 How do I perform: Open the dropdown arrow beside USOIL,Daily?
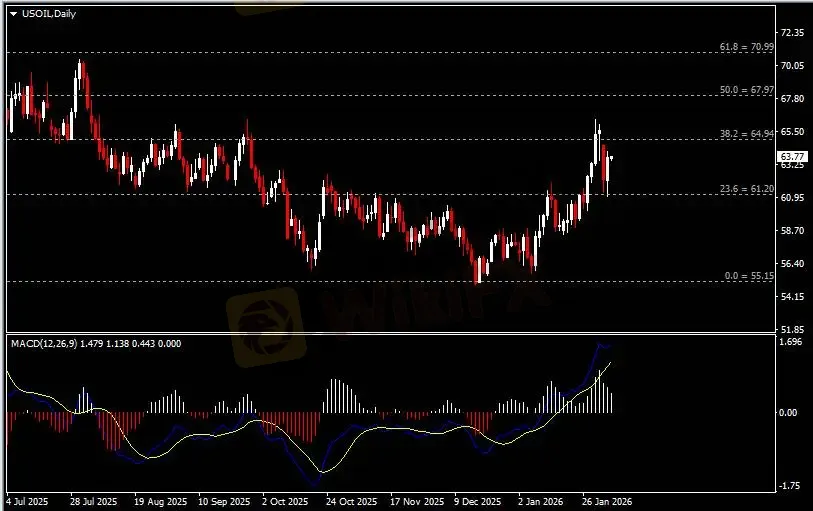point(13,13)
